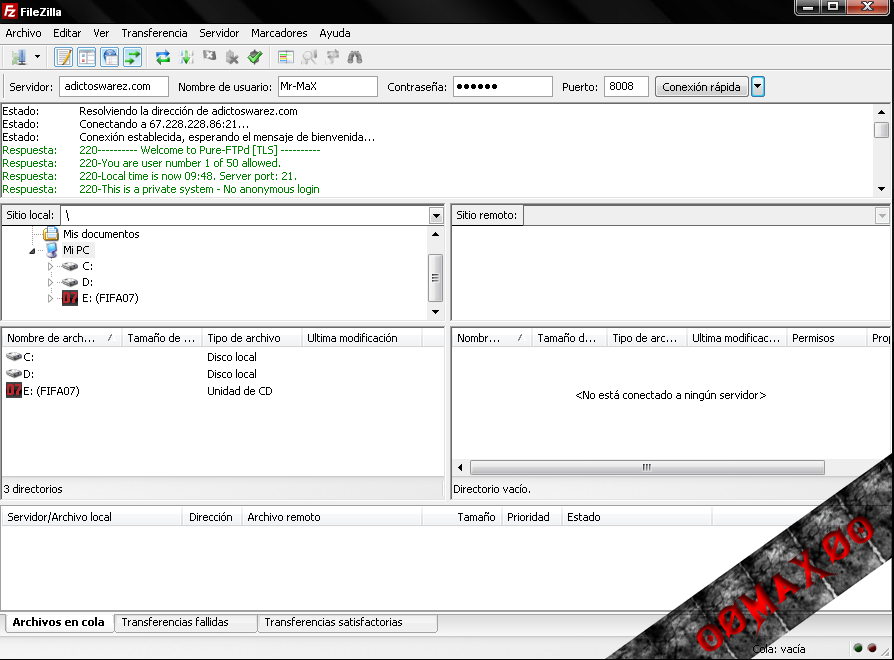
Task: Refresh the file and folder lists
Action: pos(163,57)
